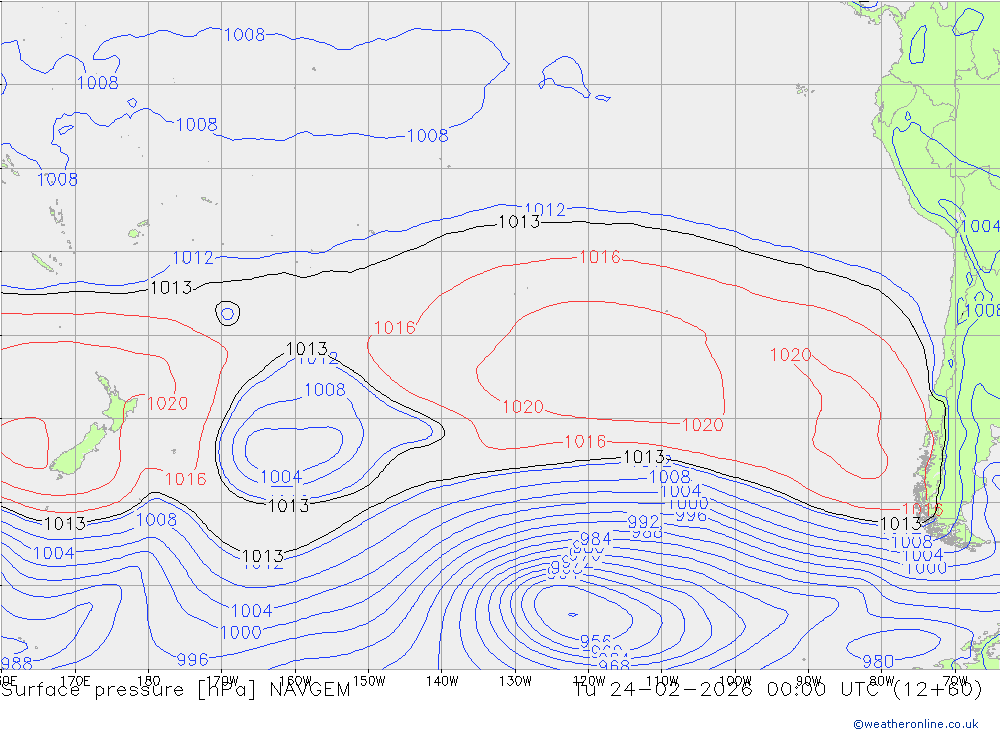Click the 110W longitude label
1000x733 pixels.
[x=662, y=681]
